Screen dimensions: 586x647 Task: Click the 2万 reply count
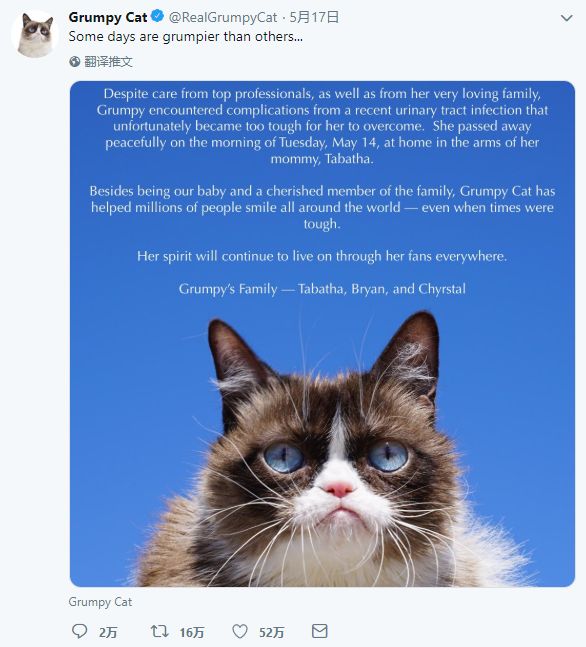click(108, 632)
